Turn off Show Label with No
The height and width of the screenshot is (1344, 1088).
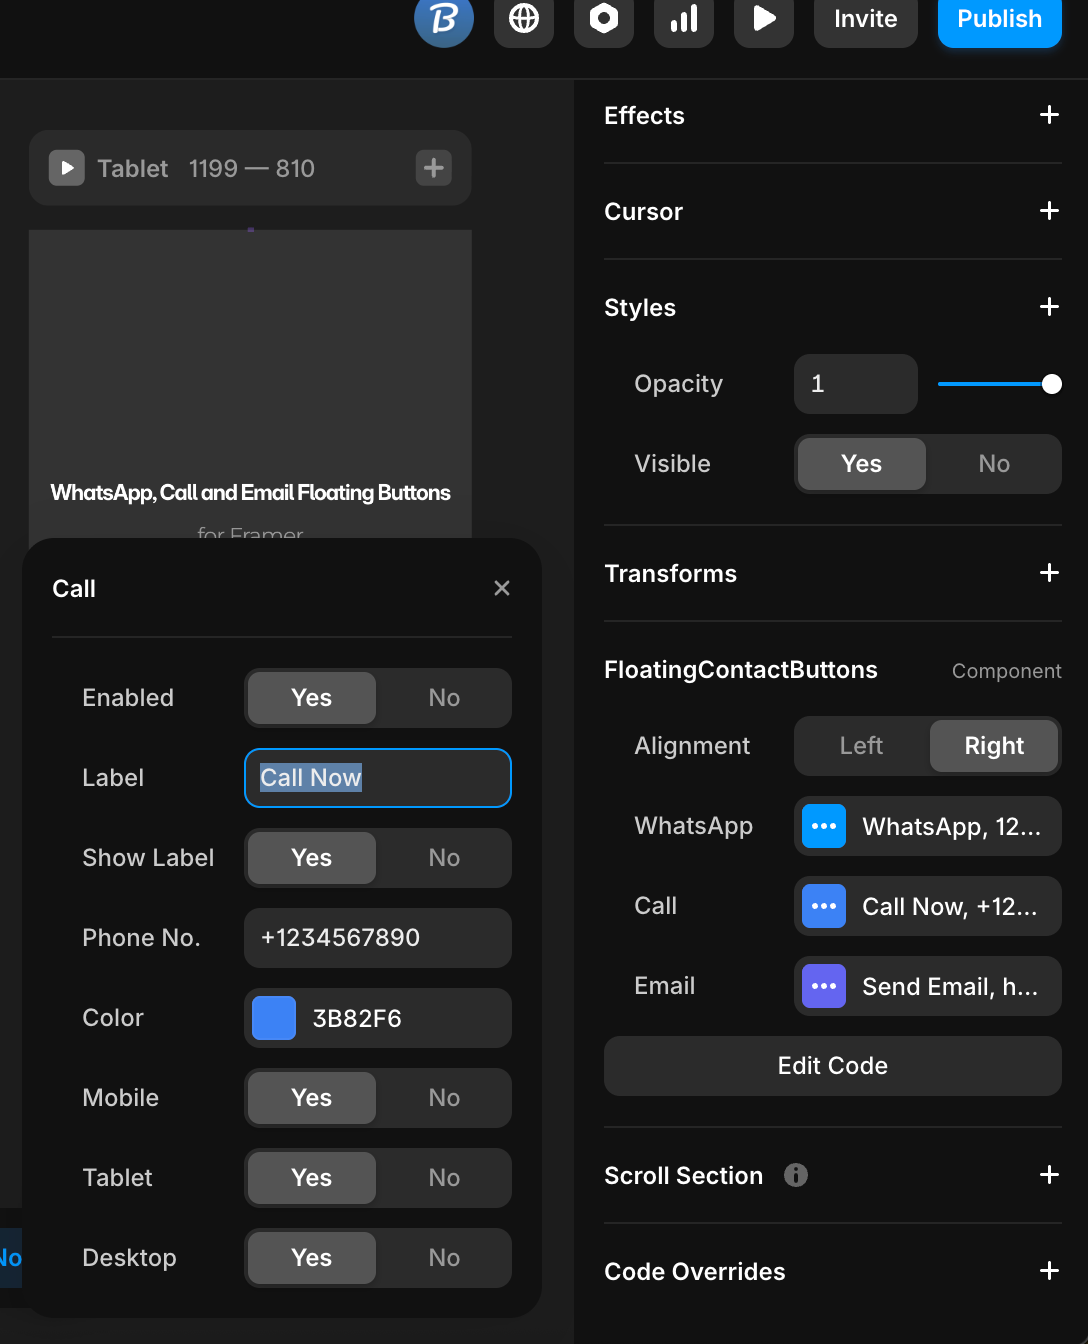444,858
